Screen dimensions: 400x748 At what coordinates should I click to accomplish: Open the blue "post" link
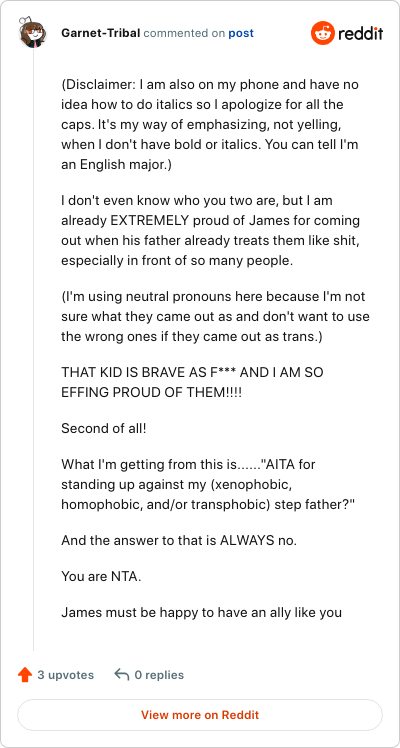(x=241, y=33)
